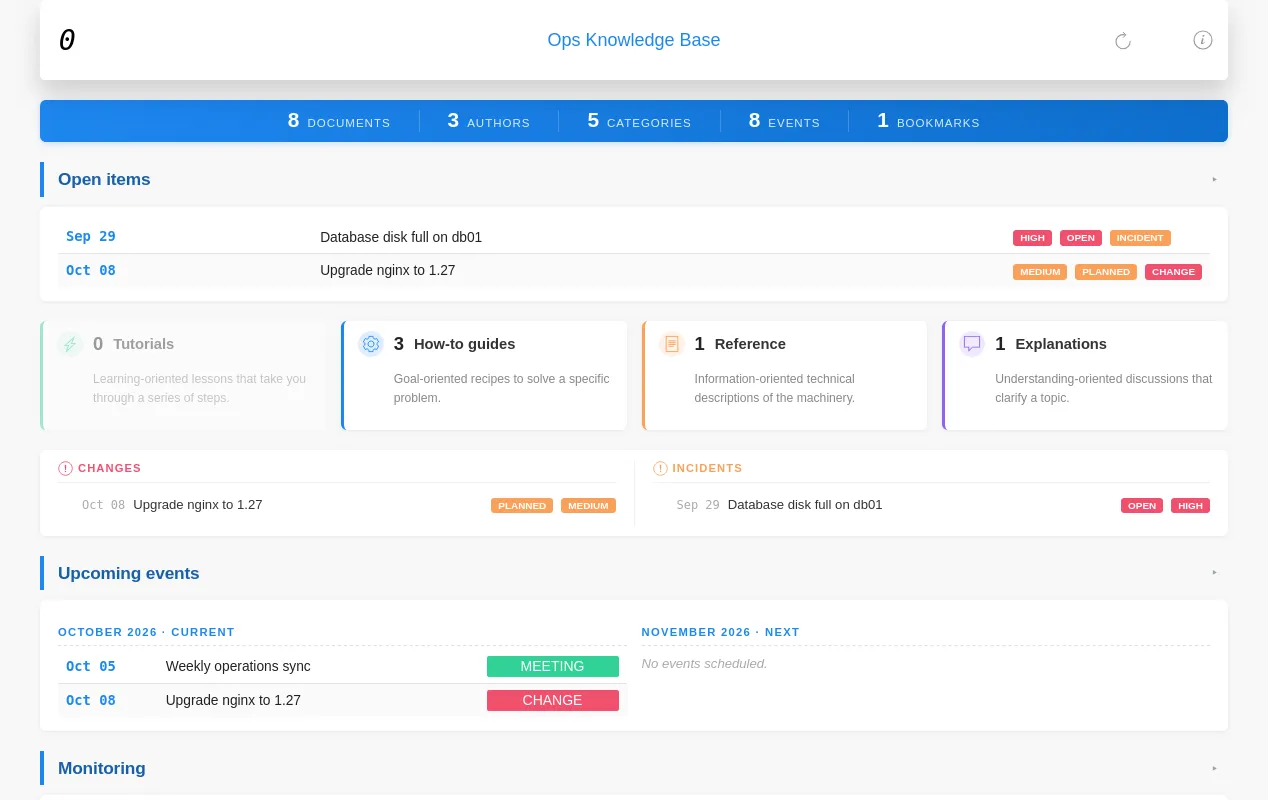
Task: Click 'November 2026 · Next' heading
Action: tap(720, 632)
